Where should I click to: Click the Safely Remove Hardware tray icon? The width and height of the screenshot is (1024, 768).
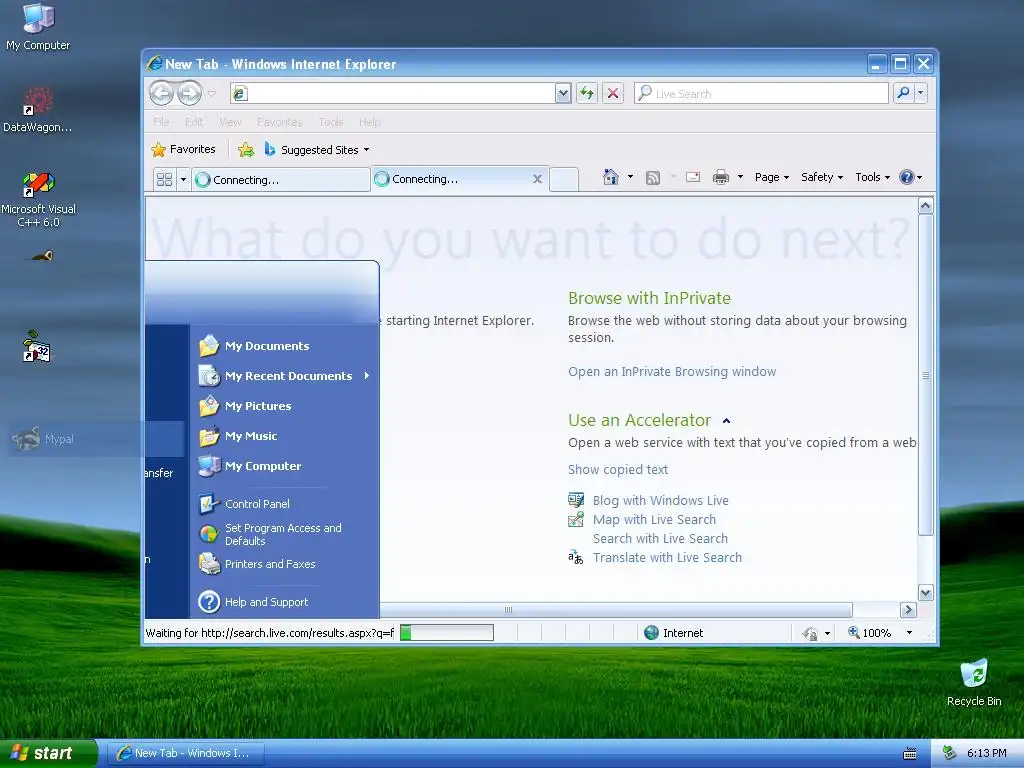[950, 753]
